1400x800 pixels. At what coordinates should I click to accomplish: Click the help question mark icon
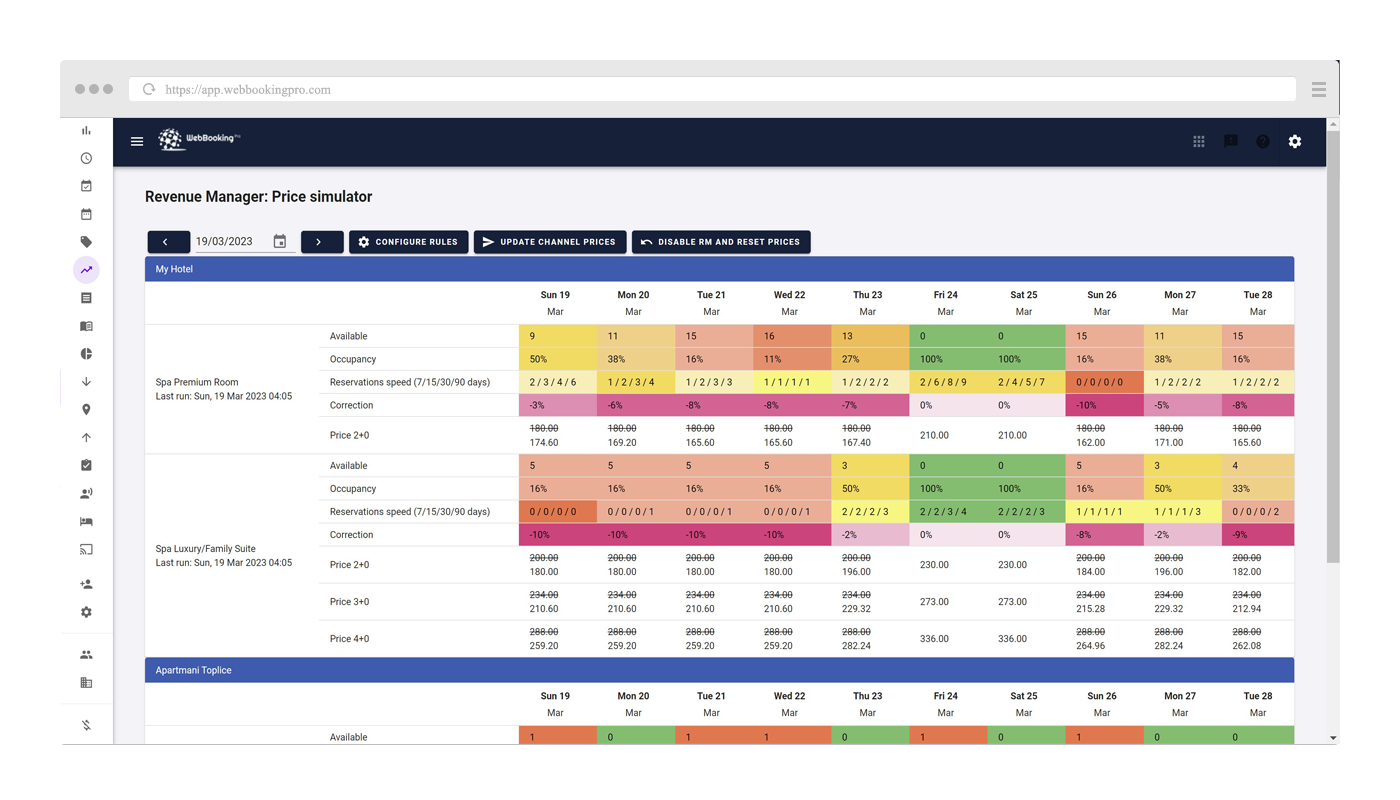coord(1263,142)
